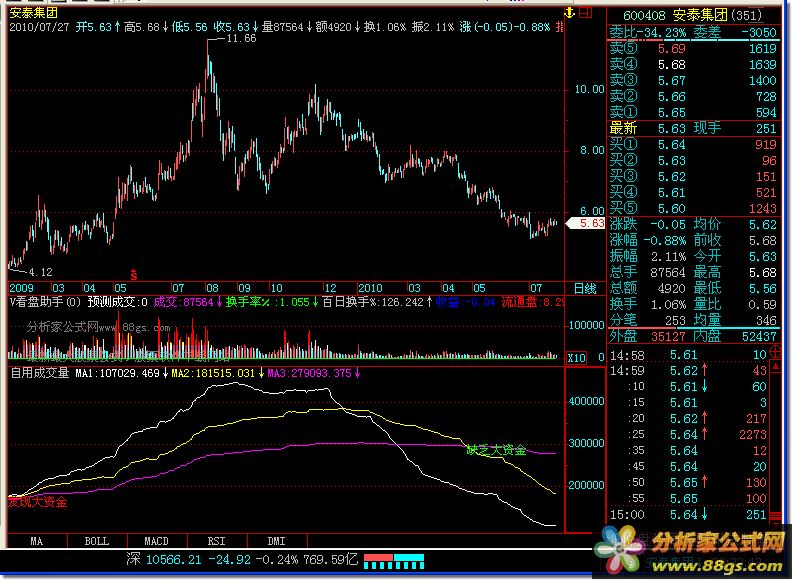794x581 pixels.
Task: Switch to the BOLL indicator tab
Action: tap(96, 540)
